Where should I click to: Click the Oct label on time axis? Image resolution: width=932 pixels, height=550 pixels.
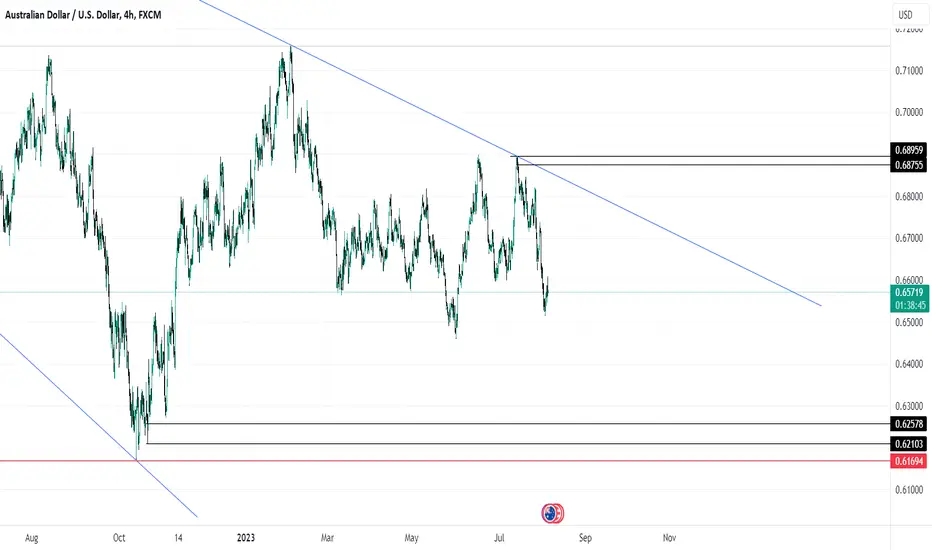pyautogui.click(x=119, y=538)
